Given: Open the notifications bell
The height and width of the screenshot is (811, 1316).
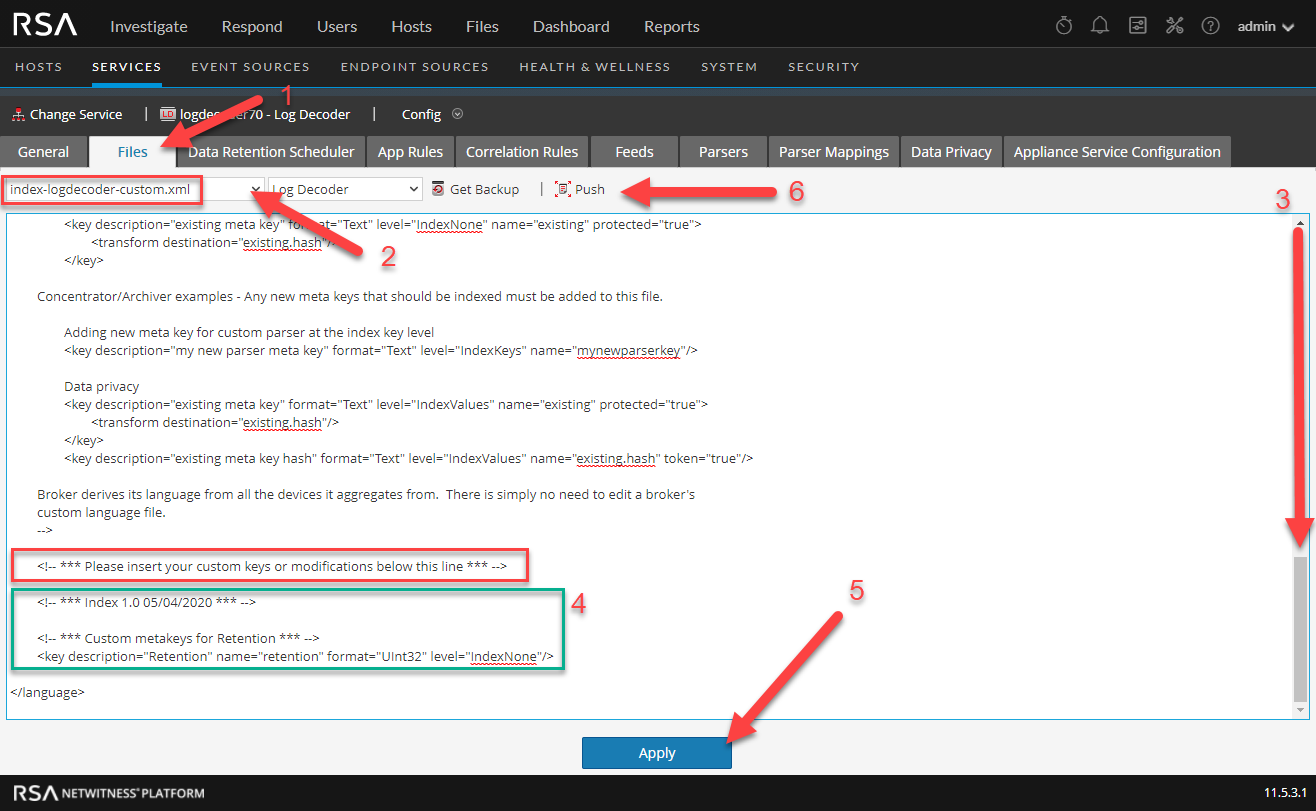Looking at the screenshot, I should [x=1100, y=26].
